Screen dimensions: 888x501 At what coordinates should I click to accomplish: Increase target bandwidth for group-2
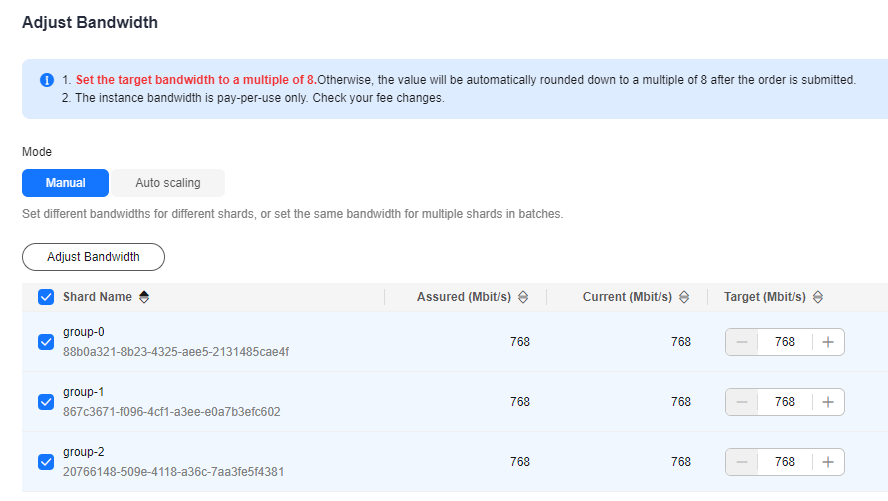tap(828, 462)
